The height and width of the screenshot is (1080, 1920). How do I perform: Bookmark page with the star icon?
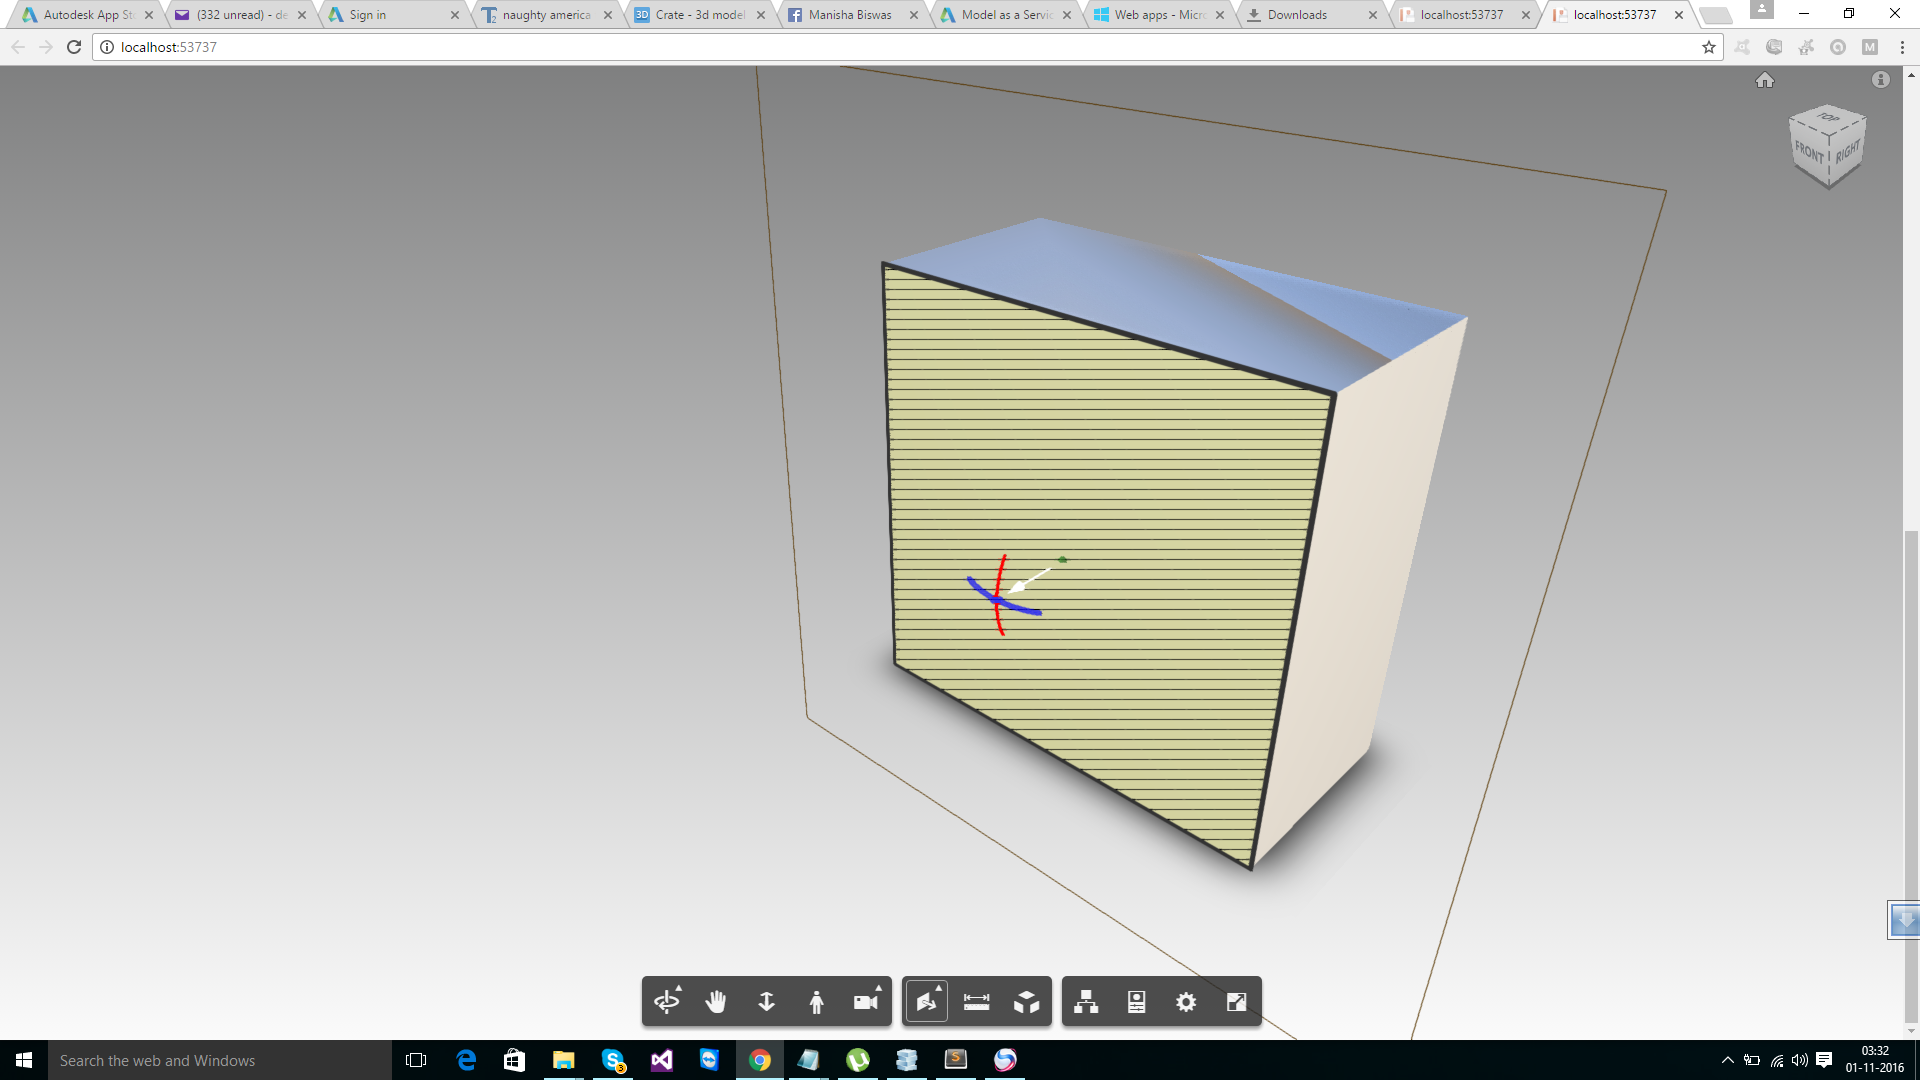[1709, 47]
